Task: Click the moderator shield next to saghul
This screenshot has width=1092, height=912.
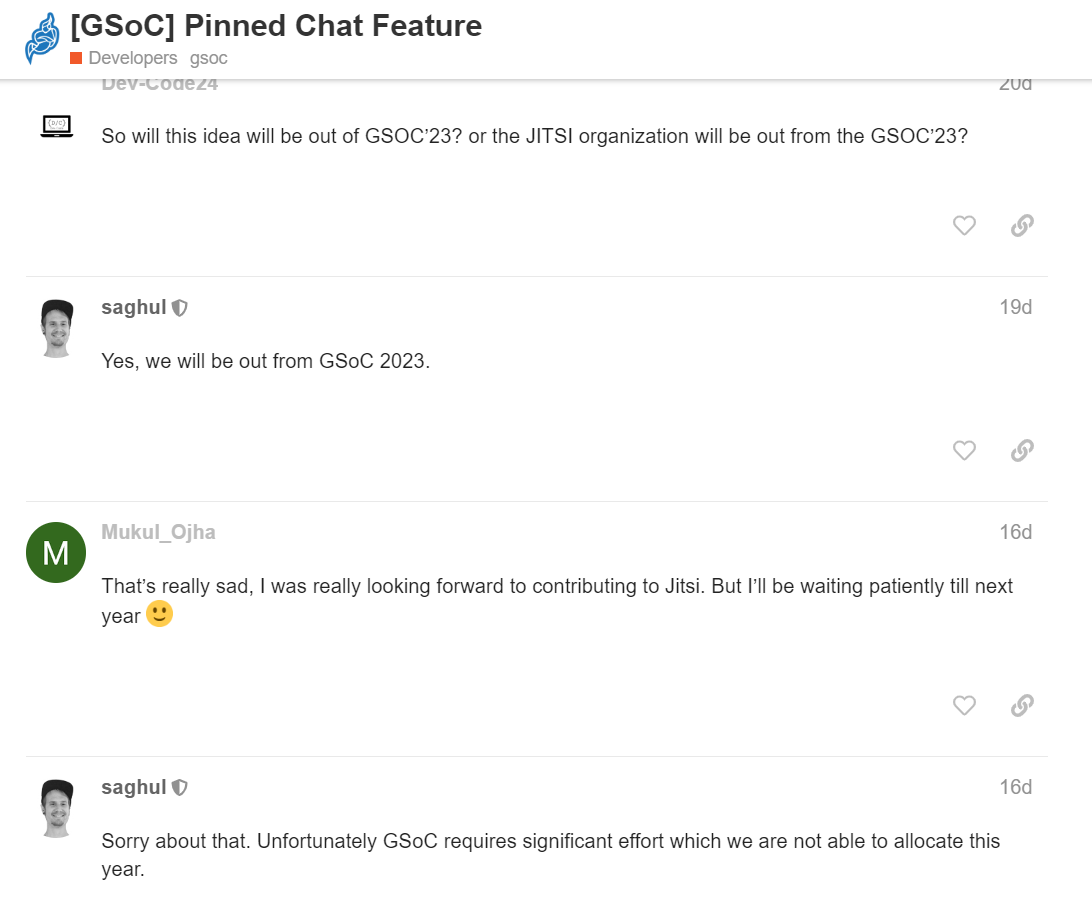Action: [178, 307]
